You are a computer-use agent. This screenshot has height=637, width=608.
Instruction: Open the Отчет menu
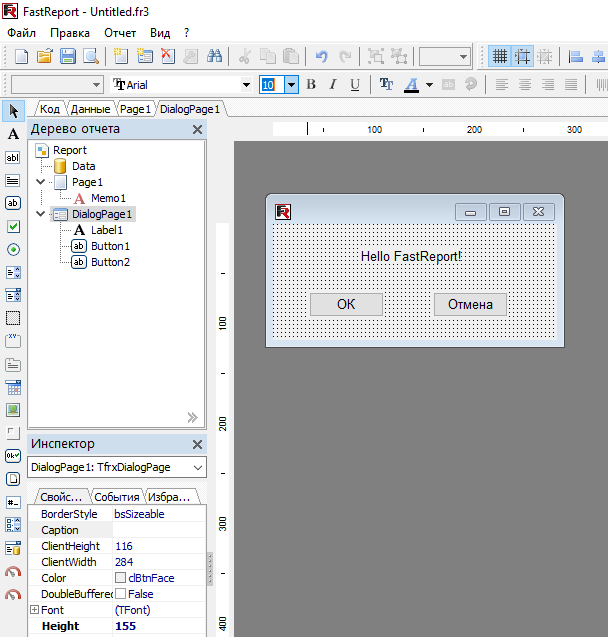coord(120,33)
